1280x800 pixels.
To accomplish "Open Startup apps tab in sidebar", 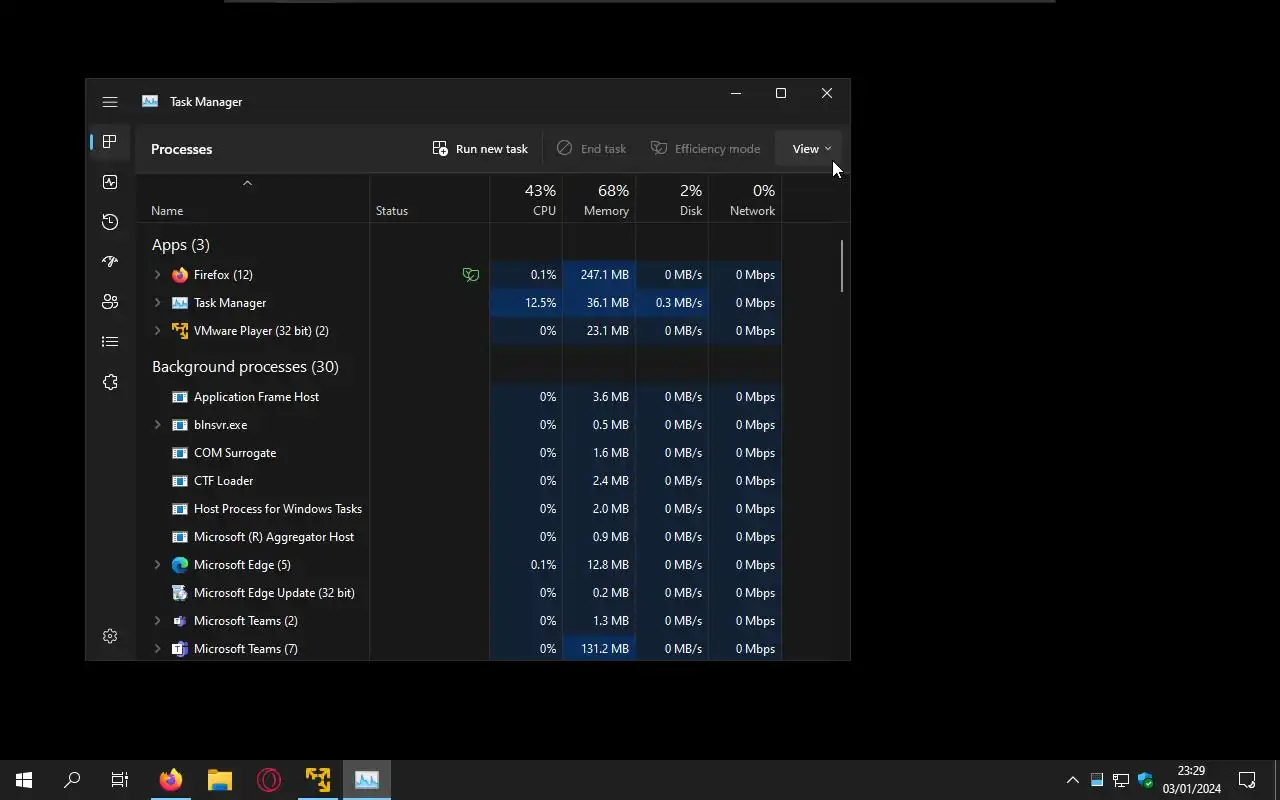I will [x=110, y=262].
